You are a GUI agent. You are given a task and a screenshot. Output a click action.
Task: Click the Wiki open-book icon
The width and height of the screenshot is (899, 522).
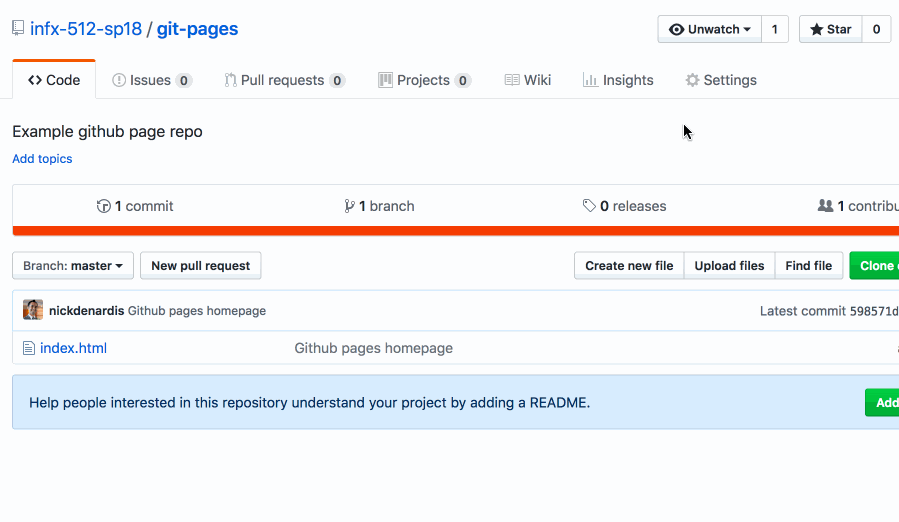[x=512, y=80]
